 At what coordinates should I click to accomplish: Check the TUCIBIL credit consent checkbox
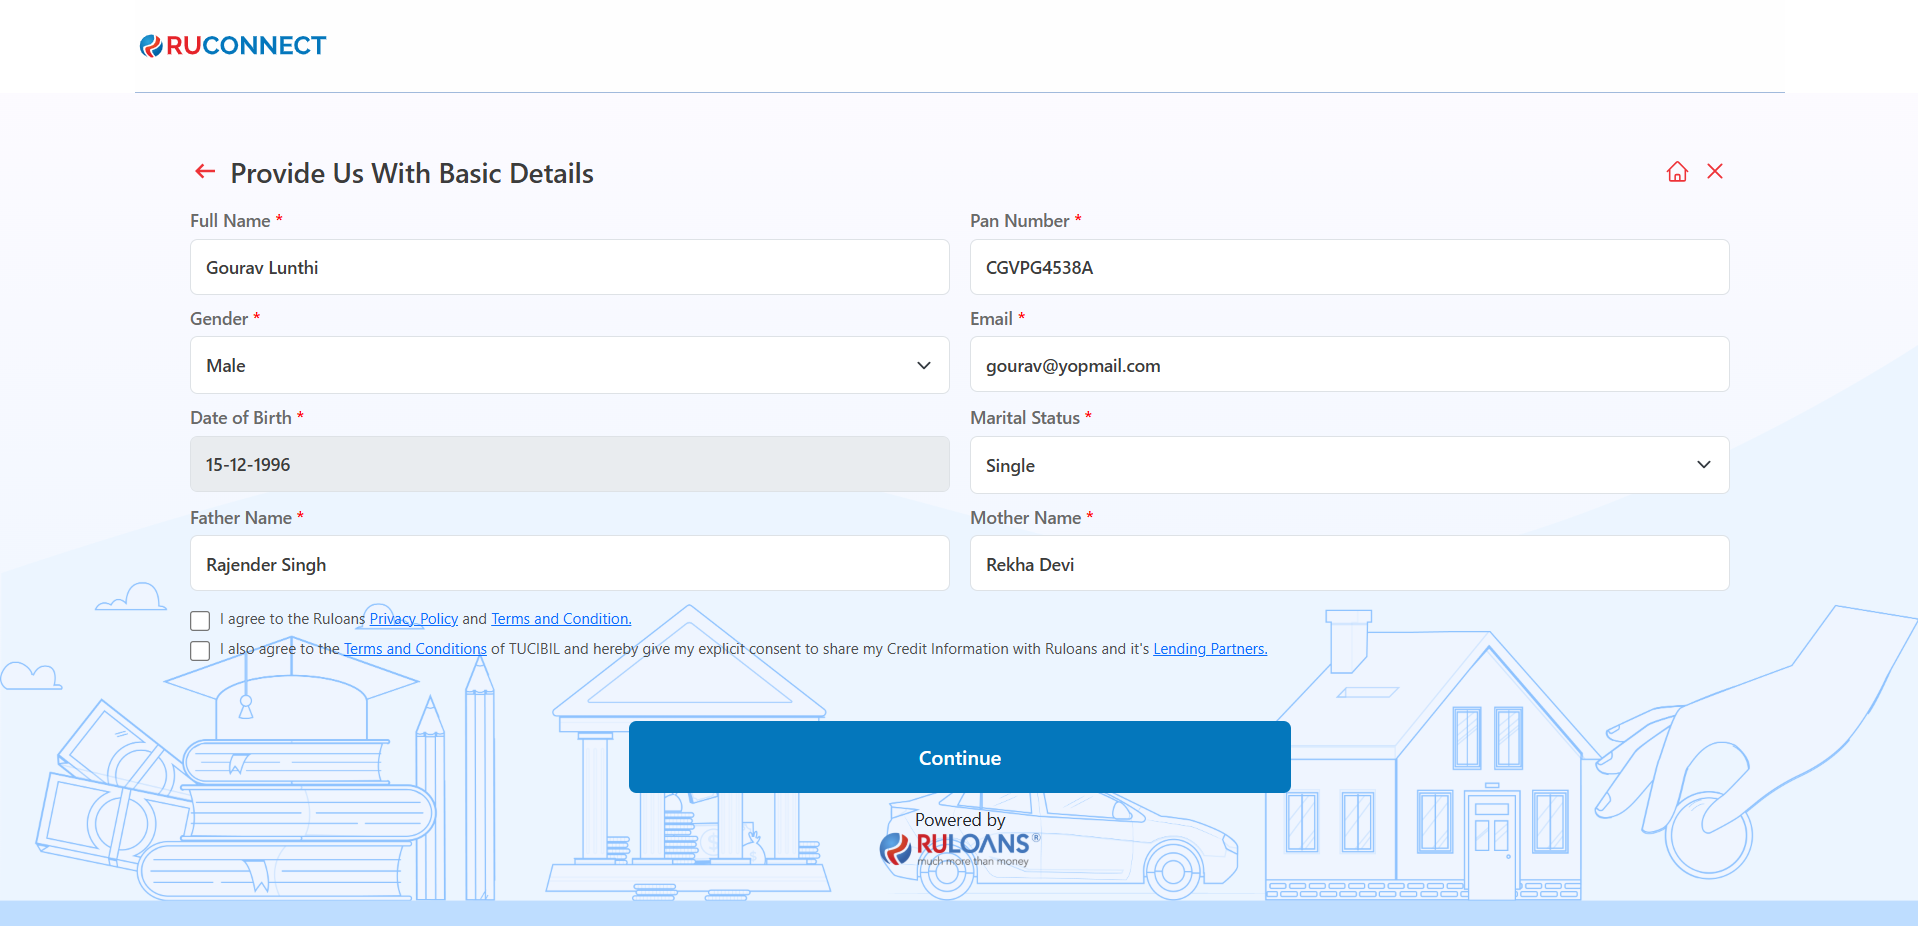point(200,651)
